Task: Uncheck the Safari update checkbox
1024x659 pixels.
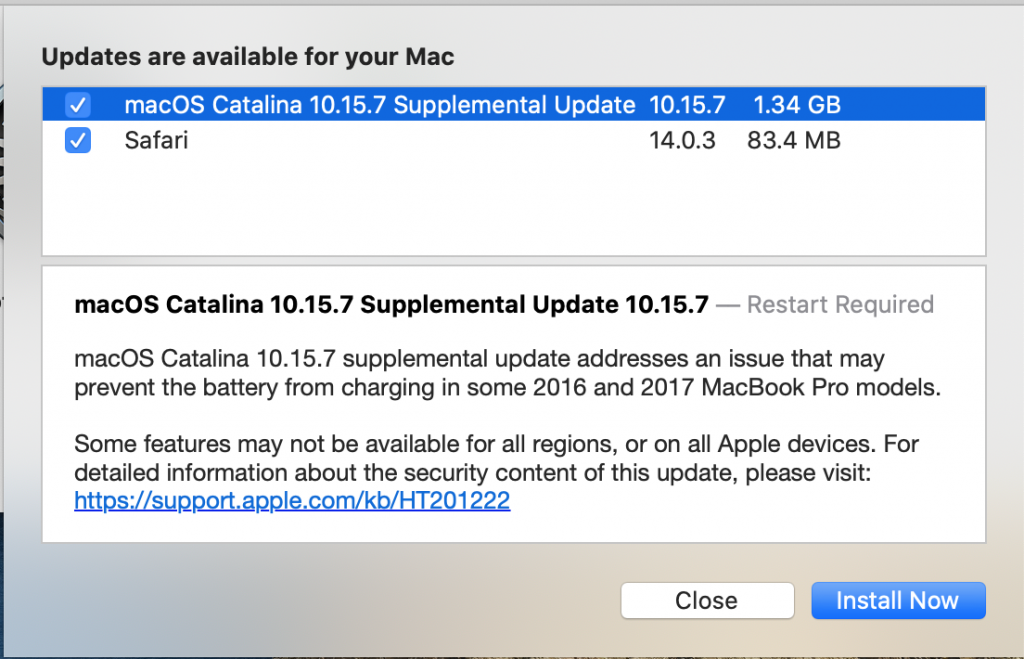Action: [78, 140]
